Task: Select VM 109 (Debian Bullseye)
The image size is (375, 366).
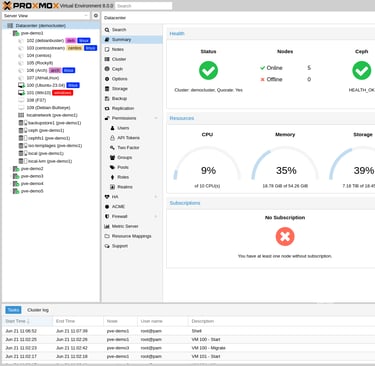Action: click(x=48, y=108)
